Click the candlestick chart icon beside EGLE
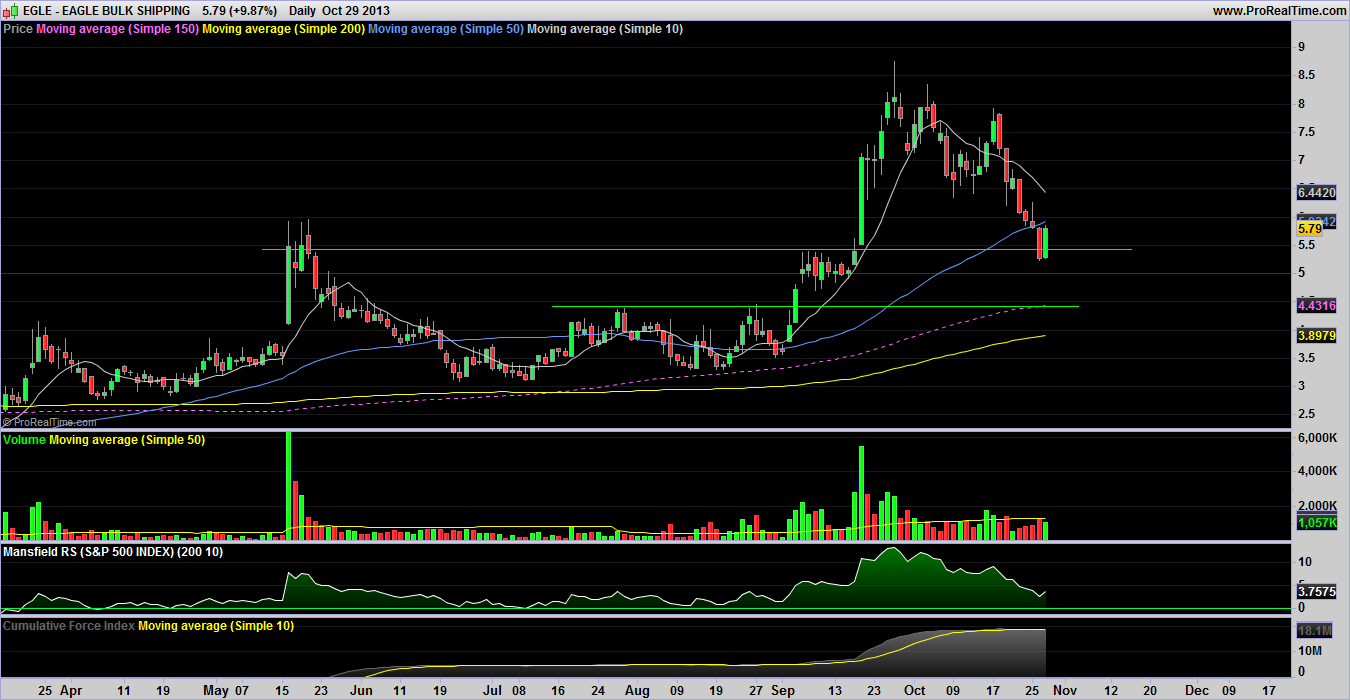The width and height of the screenshot is (1350, 700). coord(9,10)
